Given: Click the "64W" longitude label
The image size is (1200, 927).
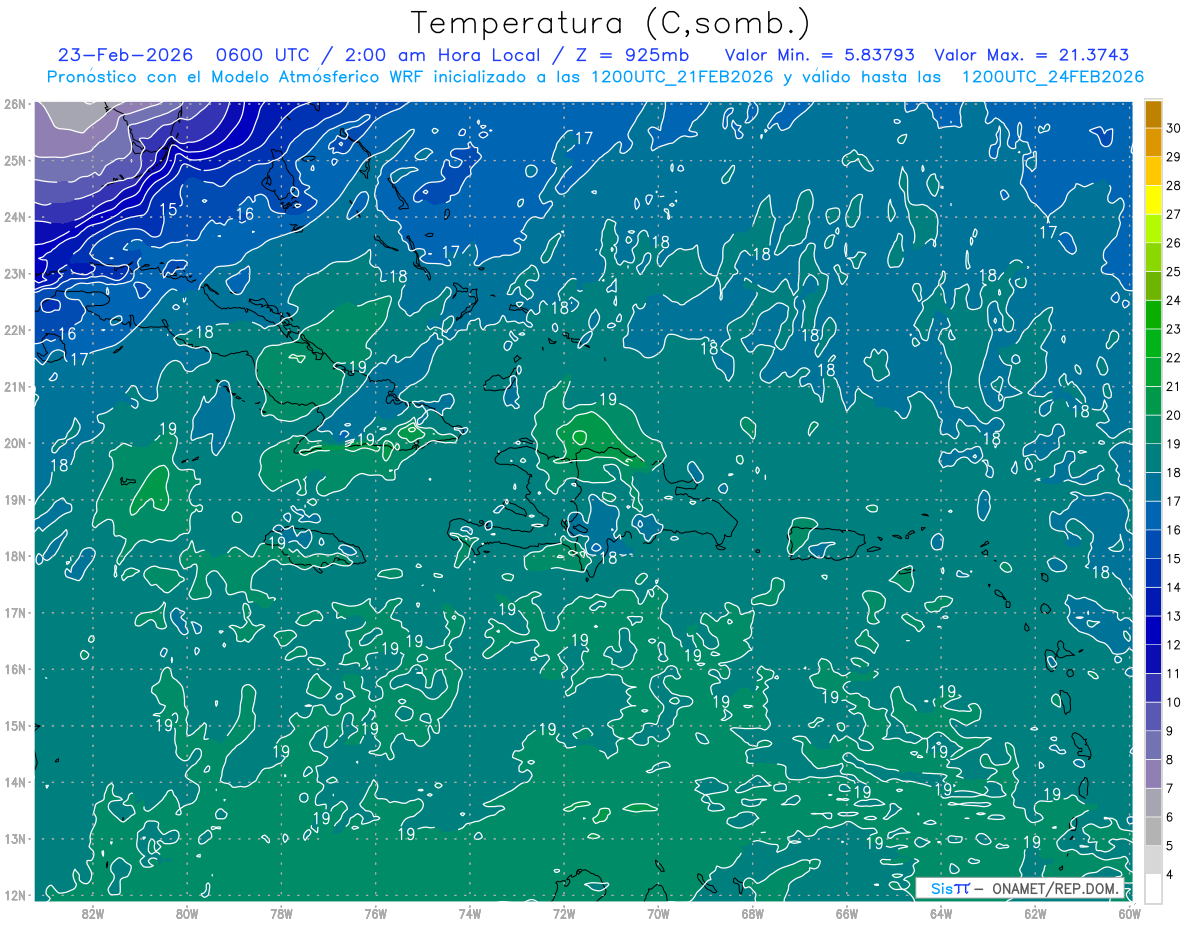Looking at the screenshot, I should [941, 913].
